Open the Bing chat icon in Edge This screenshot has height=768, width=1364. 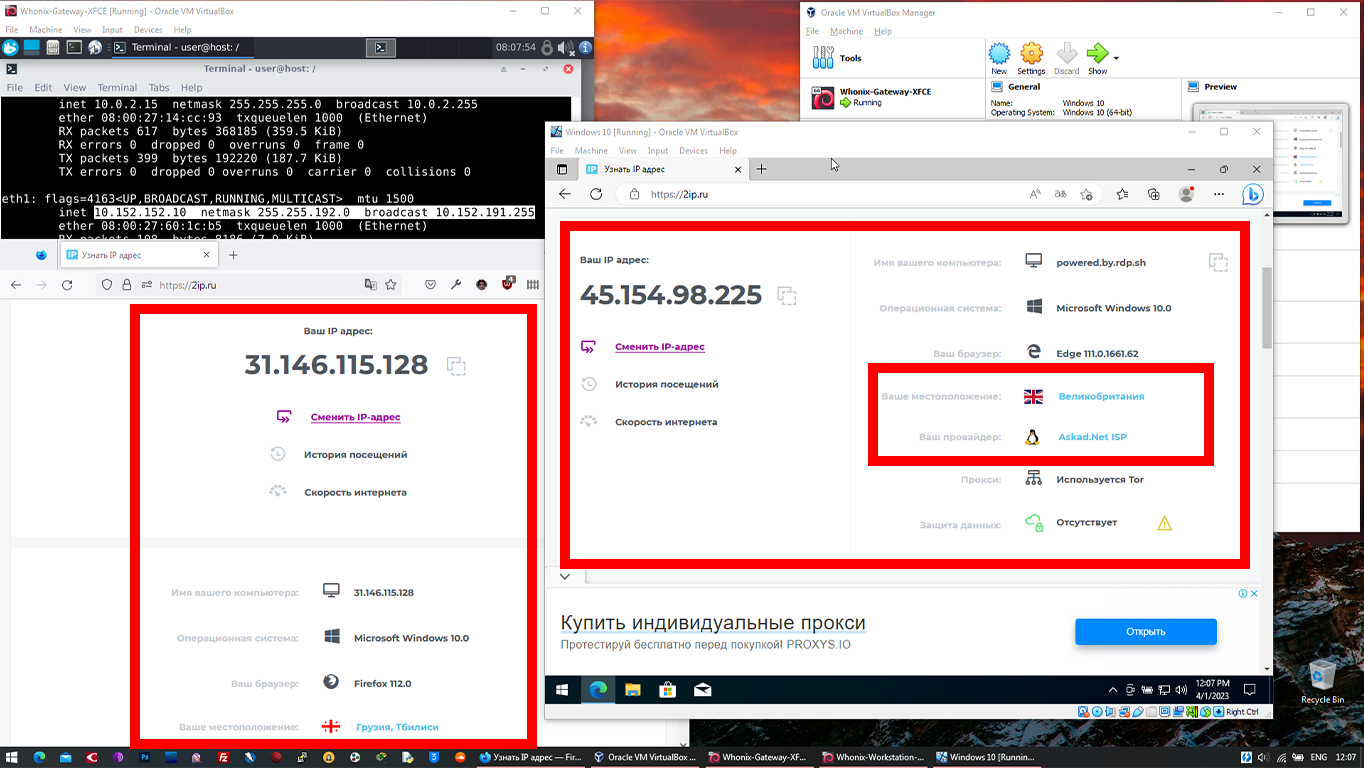coord(1252,194)
